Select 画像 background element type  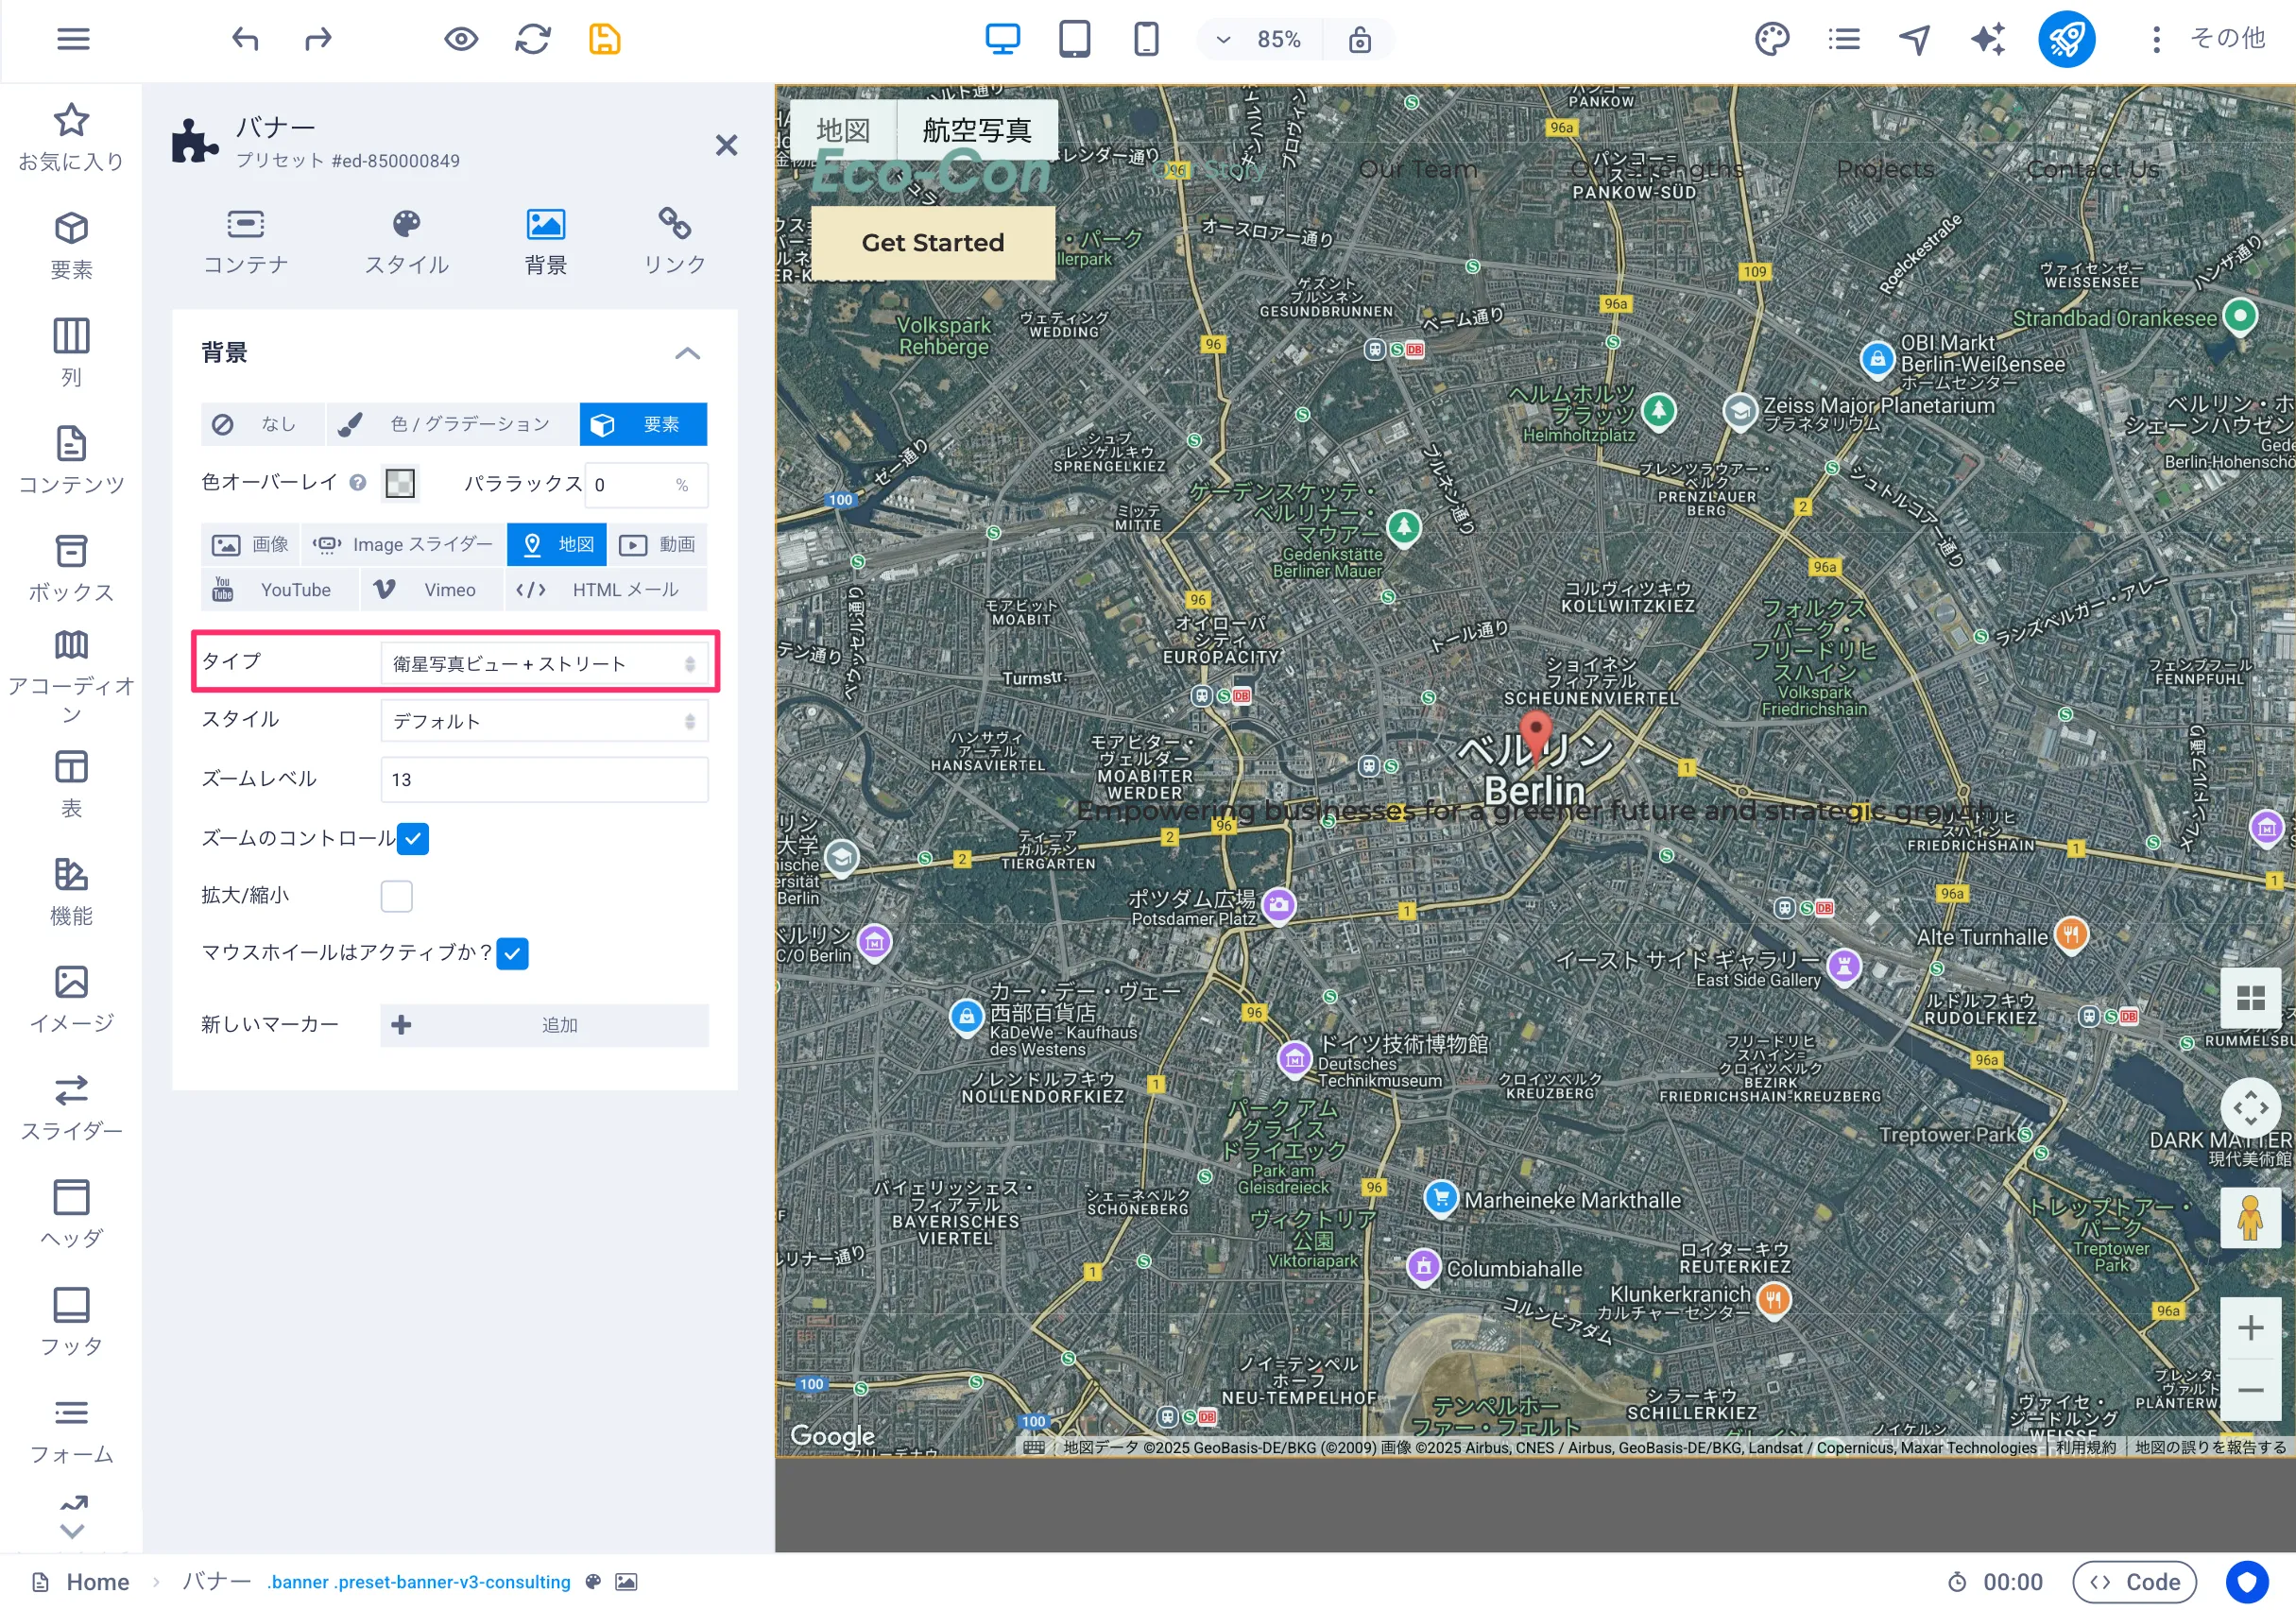(250, 544)
